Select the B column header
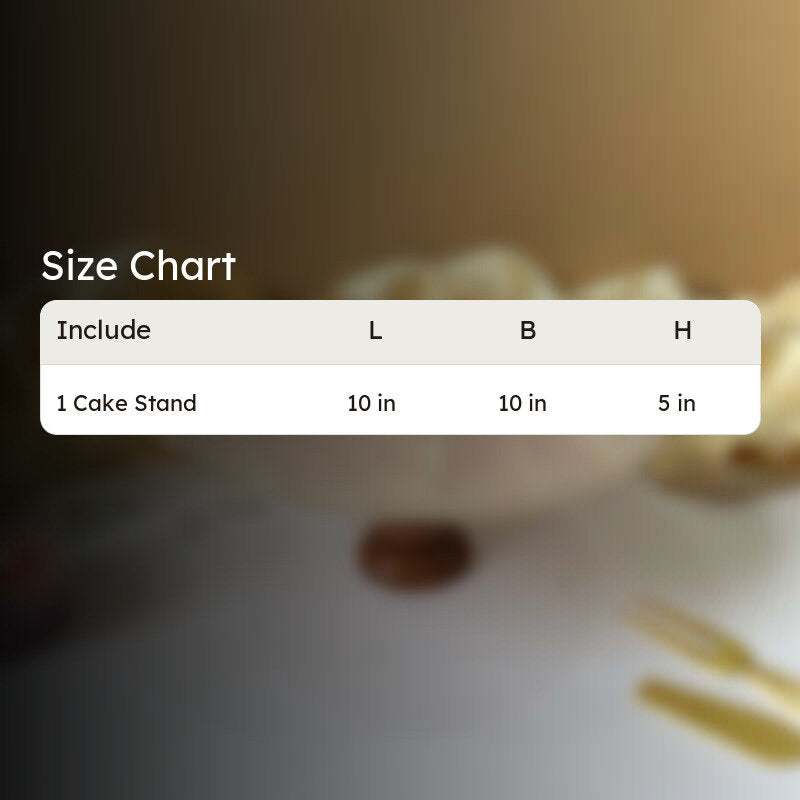 [x=528, y=330]
